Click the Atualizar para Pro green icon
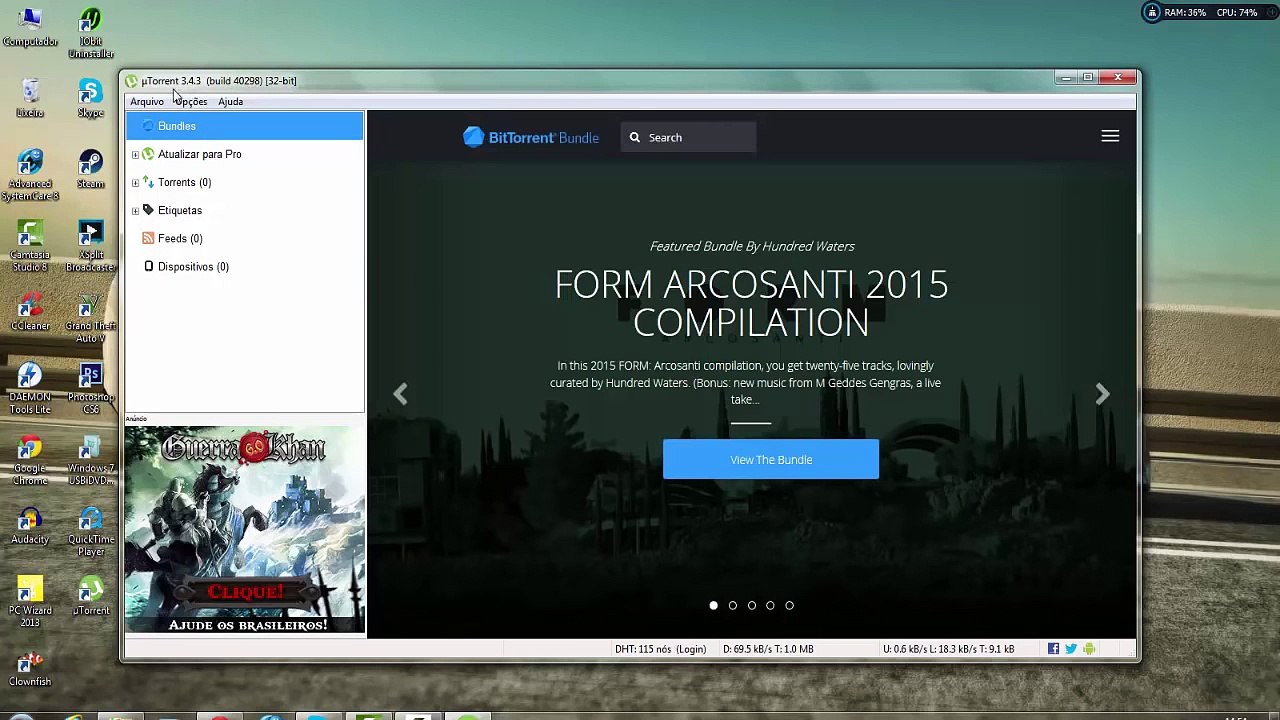This screenshot has width=1280, height=720. tap(148, 154)
